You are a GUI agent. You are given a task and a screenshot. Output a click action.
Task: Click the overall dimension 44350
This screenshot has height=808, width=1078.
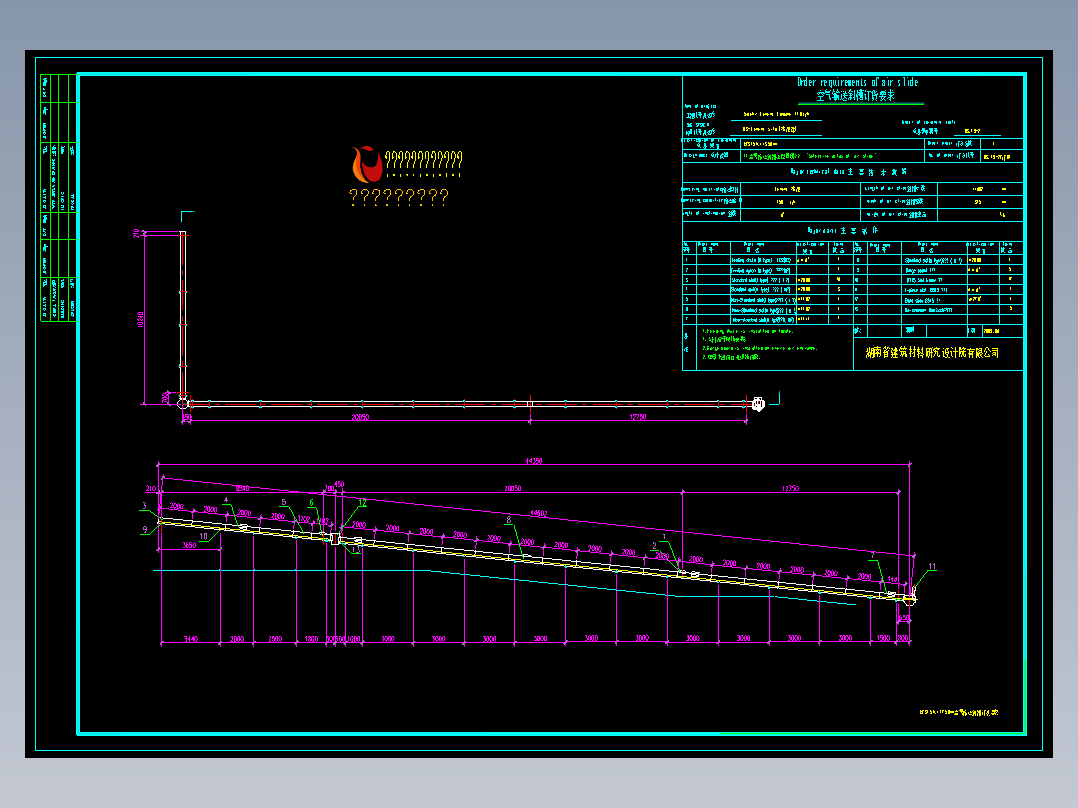(534, 461)
